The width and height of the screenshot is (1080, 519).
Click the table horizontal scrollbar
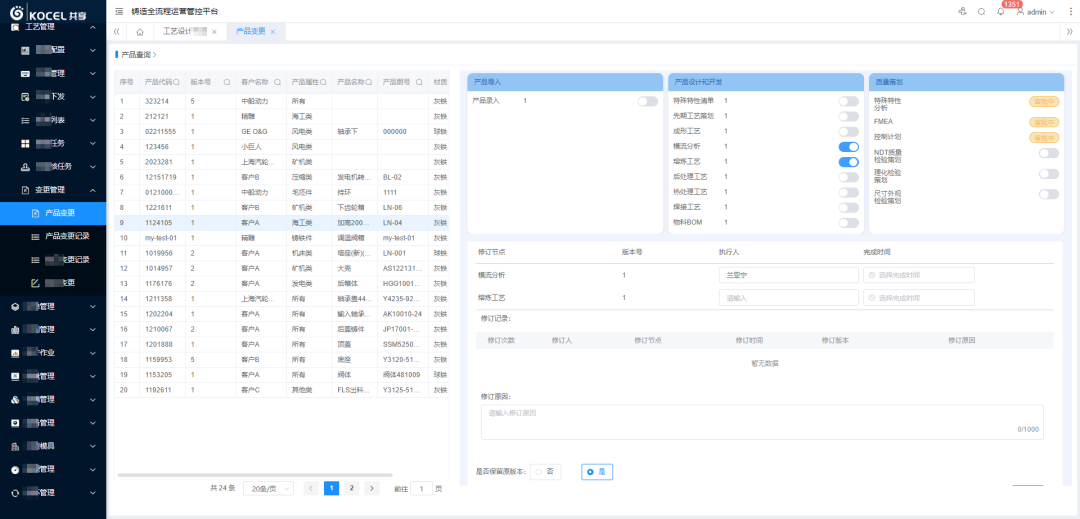tap(255, 475)
